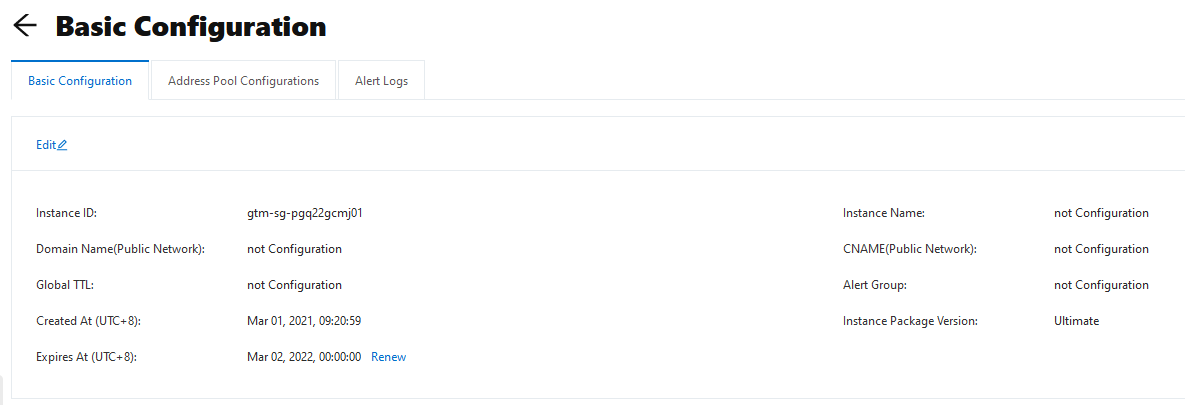The image size is (1185, 405).
Task: Click the CNAME(Public Network) value
Action: (1101, 249)
